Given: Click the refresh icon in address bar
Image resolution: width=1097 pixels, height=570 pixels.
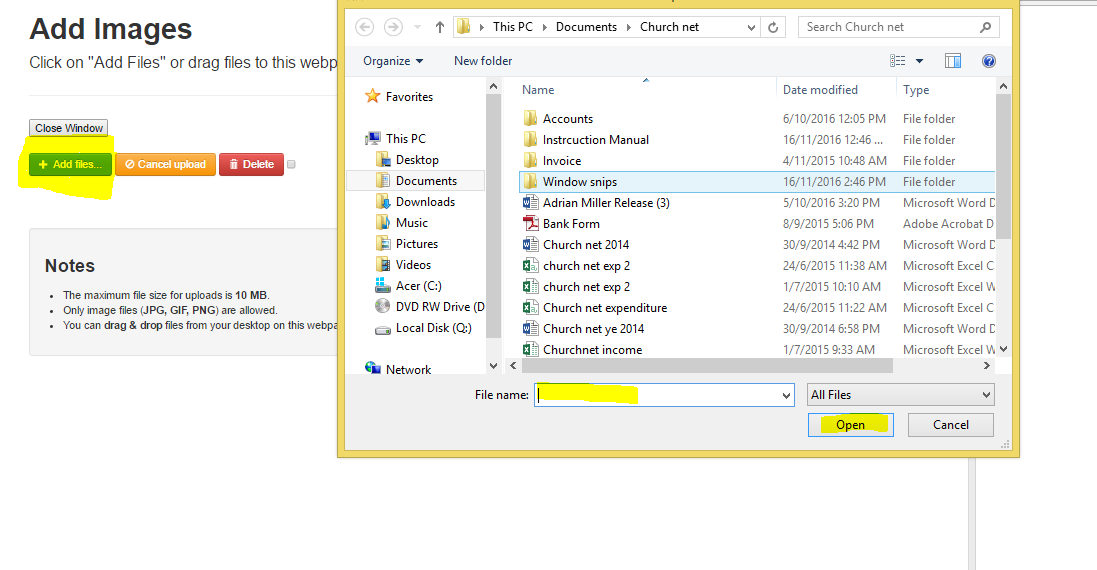Looking at the screenshot, I should pyautogui.click(x=773, y=27).
